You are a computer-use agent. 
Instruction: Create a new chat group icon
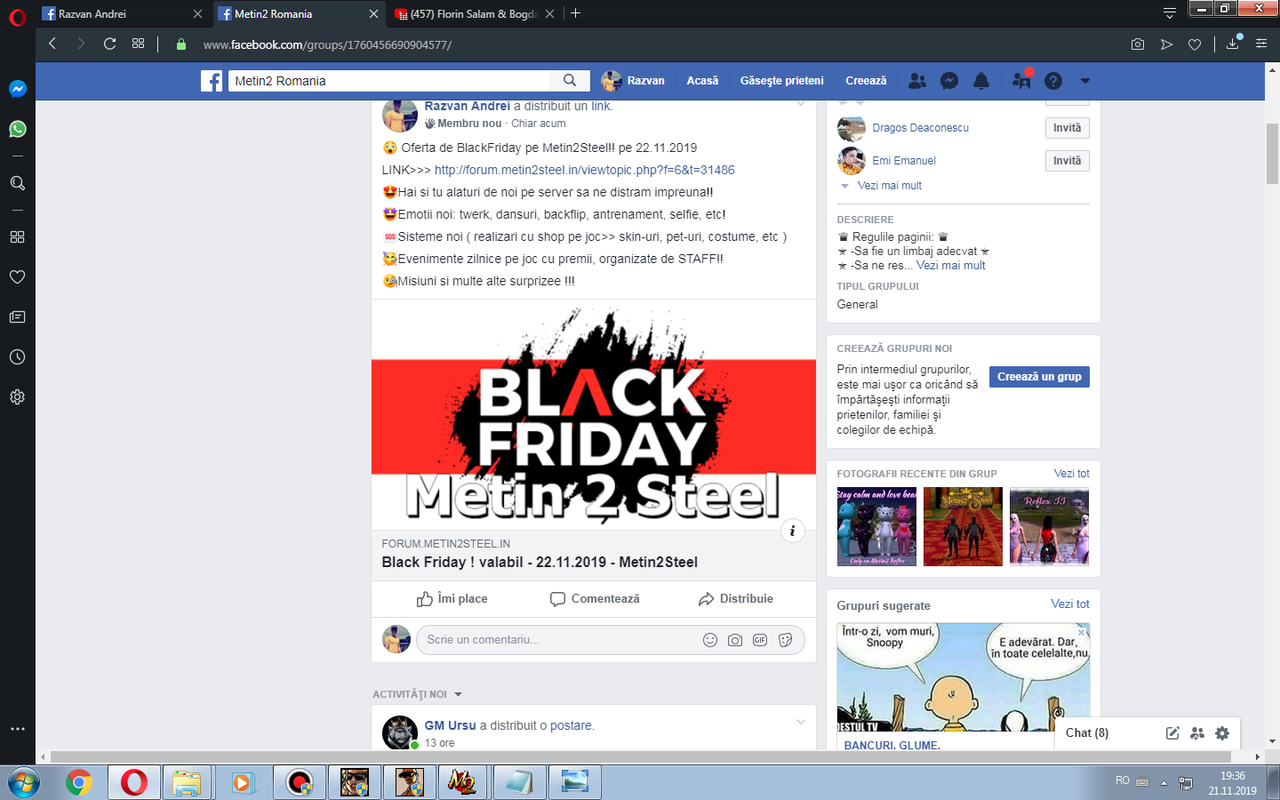1197,733
